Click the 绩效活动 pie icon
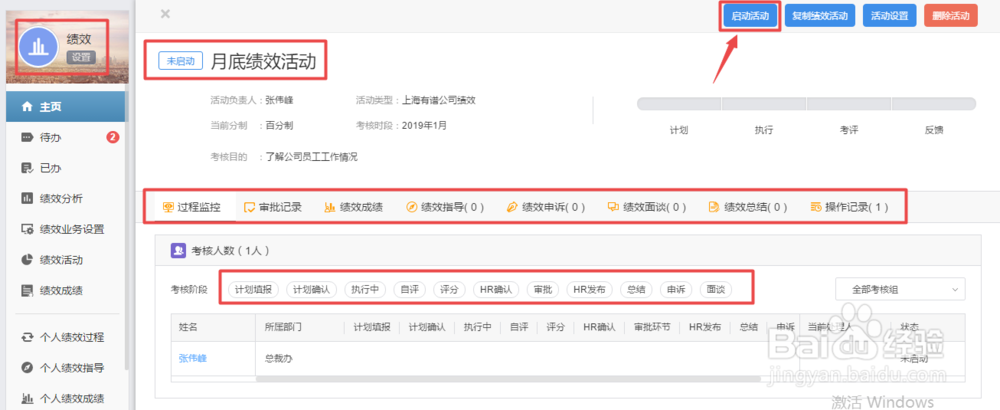1000x410 pixels. click(x=27, y=260)
